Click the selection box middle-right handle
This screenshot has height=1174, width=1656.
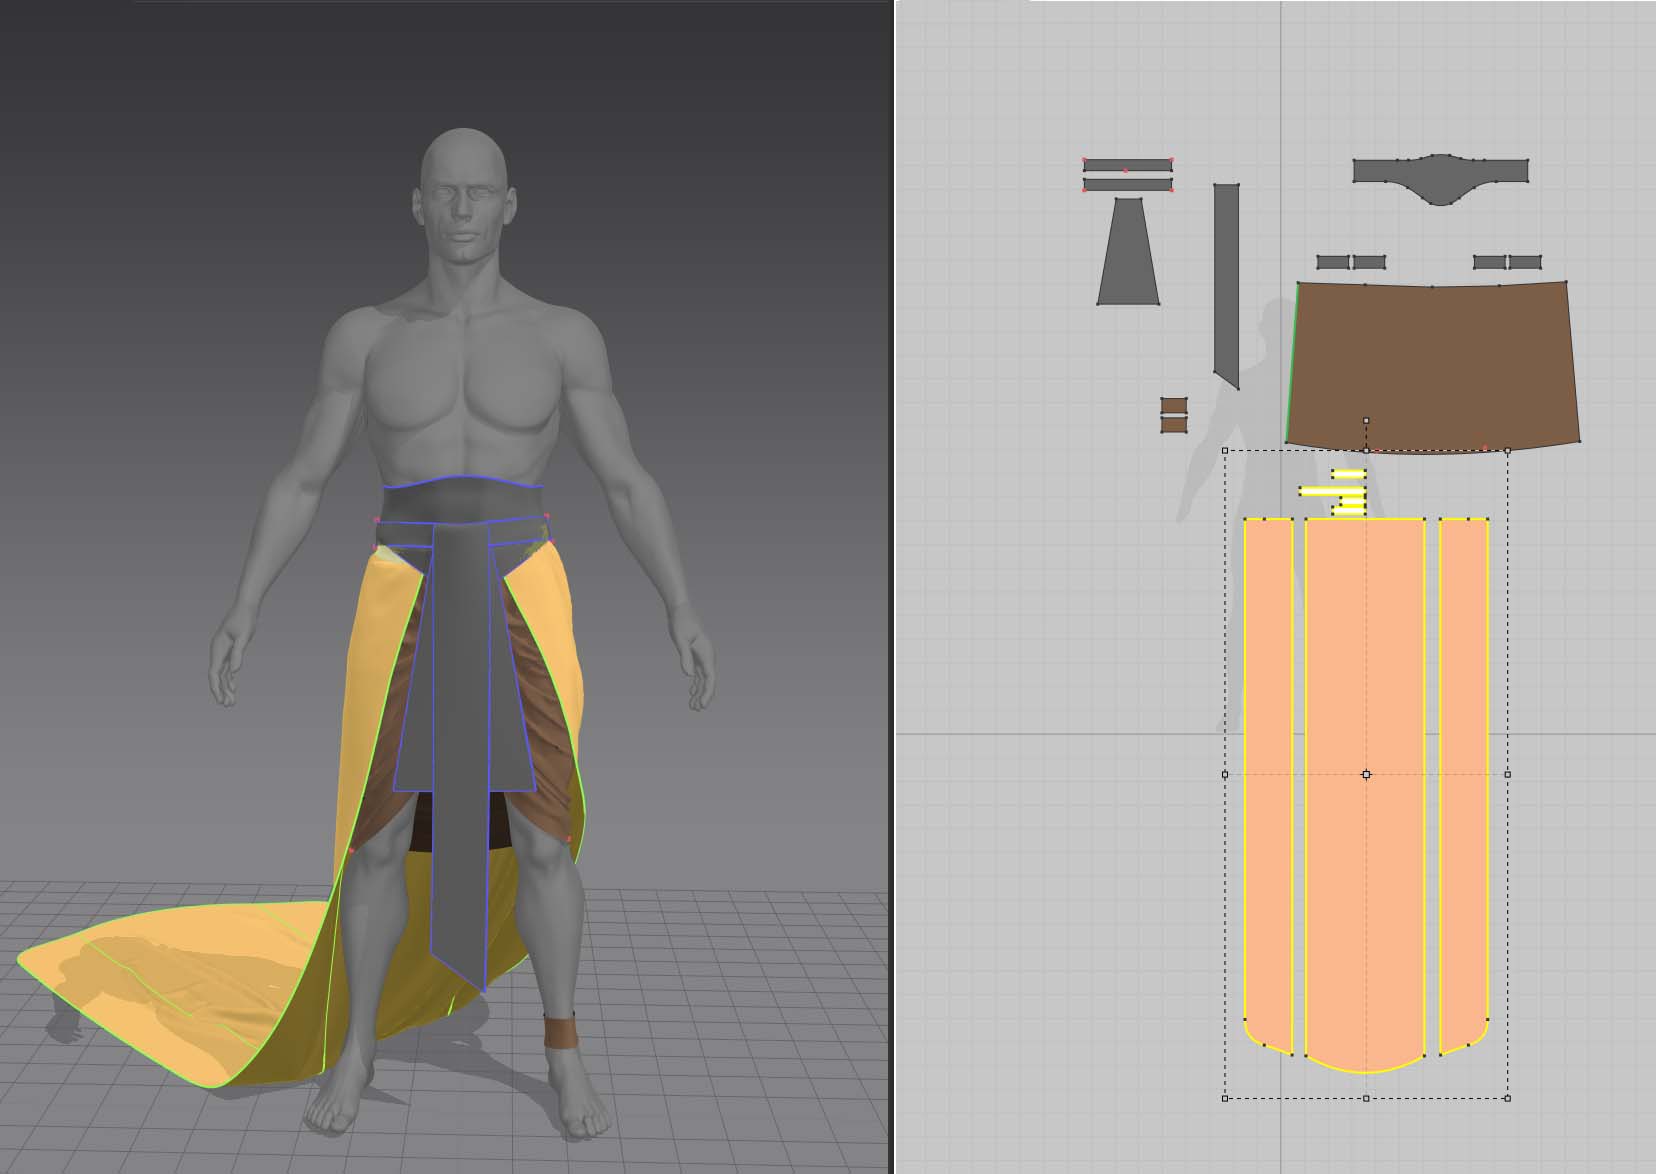tap(1507, 774)
